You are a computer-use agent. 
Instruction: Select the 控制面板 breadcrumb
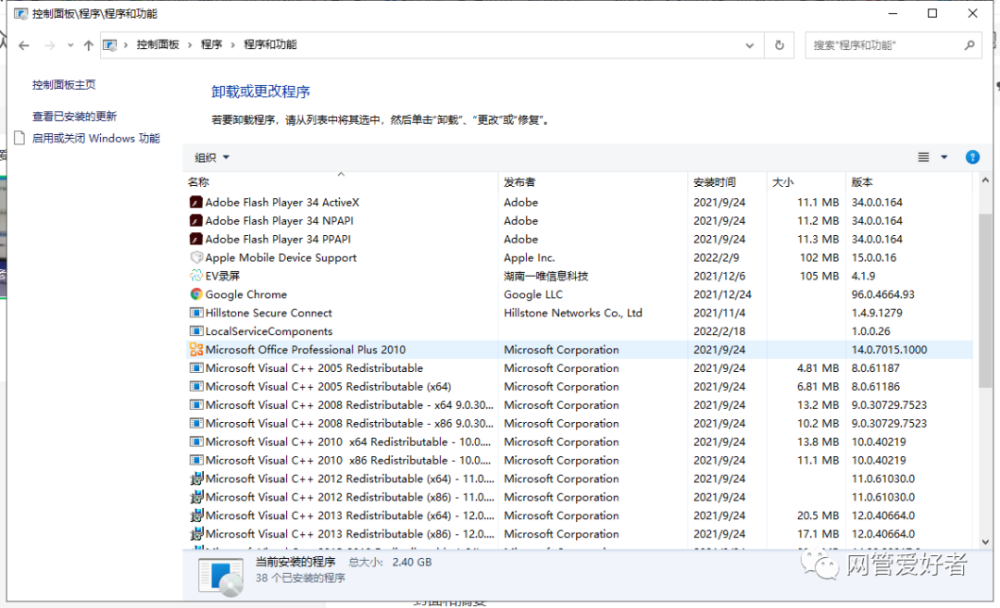pyautogui.click(x=158, y=45)
